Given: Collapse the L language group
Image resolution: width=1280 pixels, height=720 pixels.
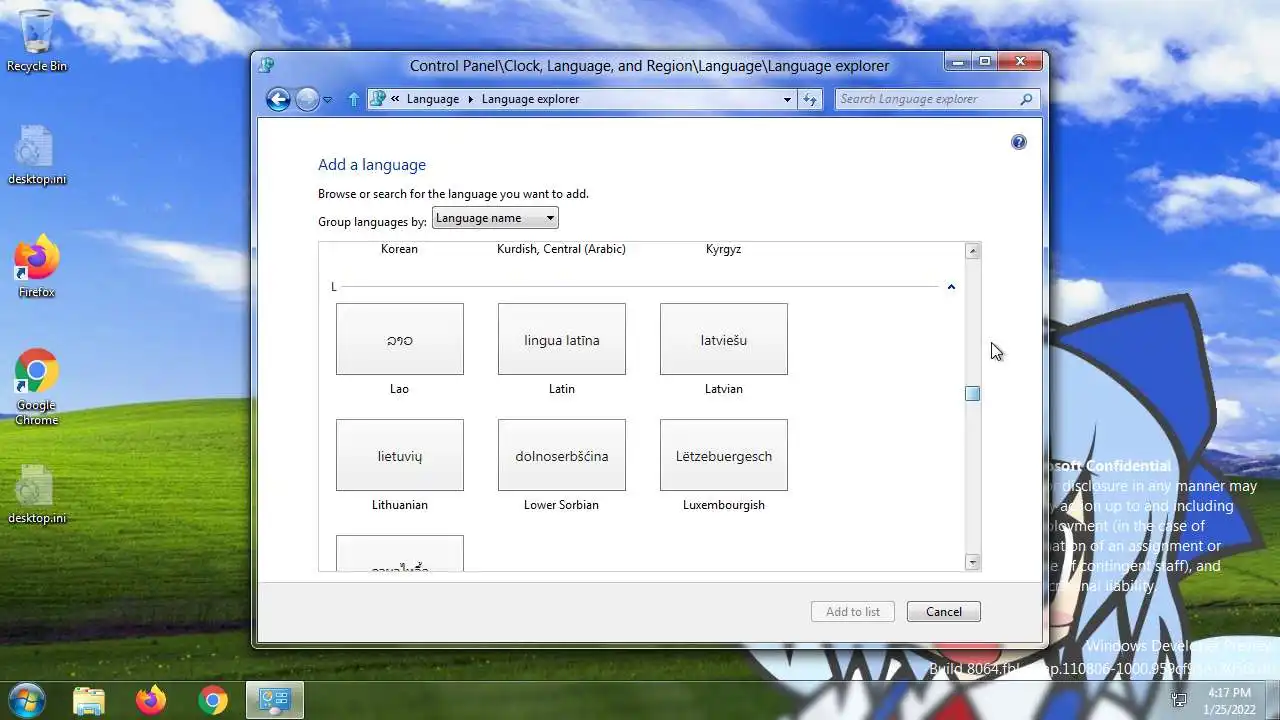Looking at the screenshot, I should [951, 287].
